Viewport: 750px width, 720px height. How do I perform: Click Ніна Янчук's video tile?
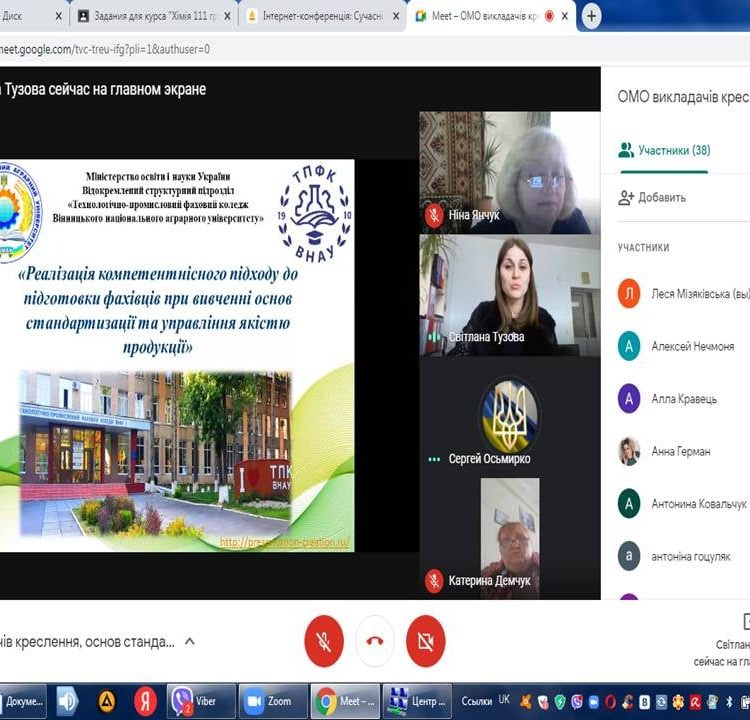[509, 173]
